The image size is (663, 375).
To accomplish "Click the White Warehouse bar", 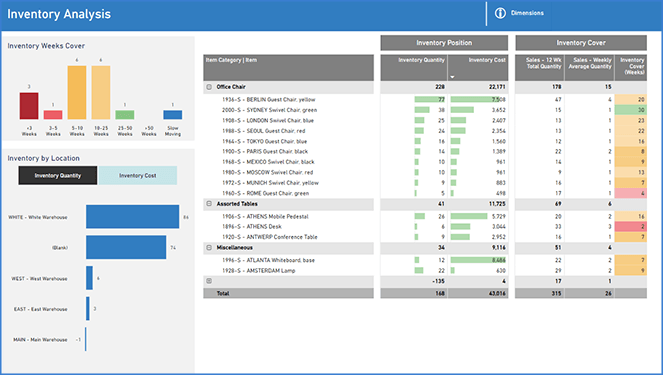I will click(132, 217).
